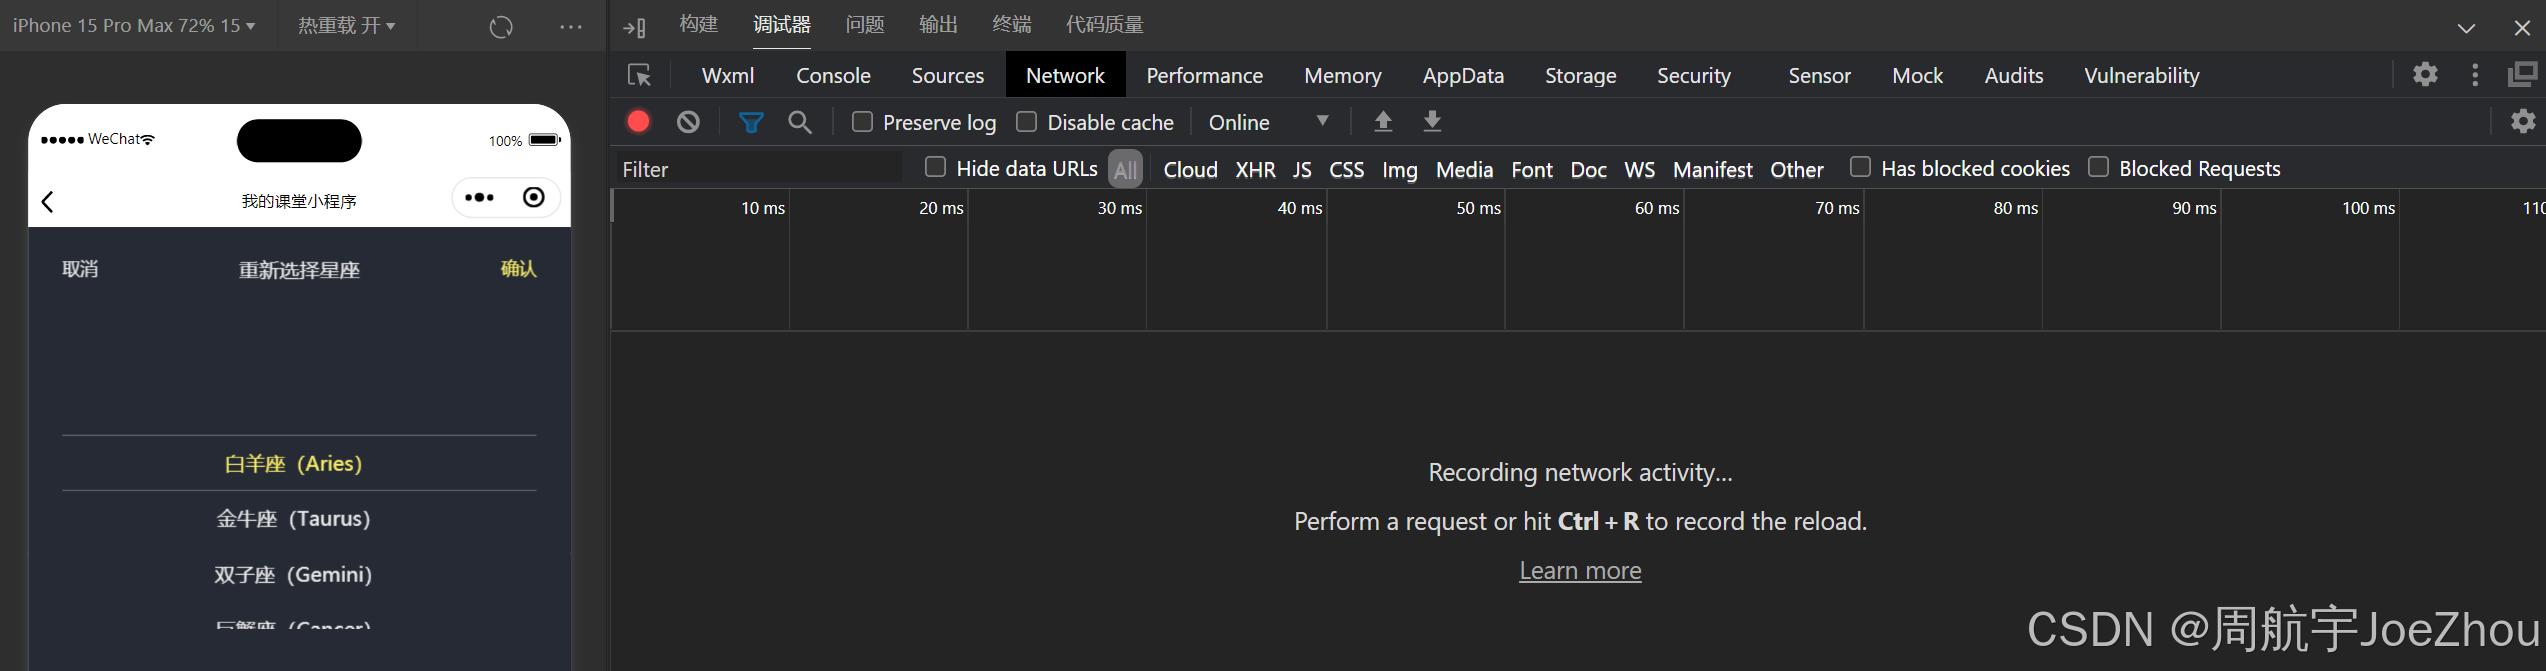
Task: Open the Online throttling dropdown
Action: coord(1268,122)
